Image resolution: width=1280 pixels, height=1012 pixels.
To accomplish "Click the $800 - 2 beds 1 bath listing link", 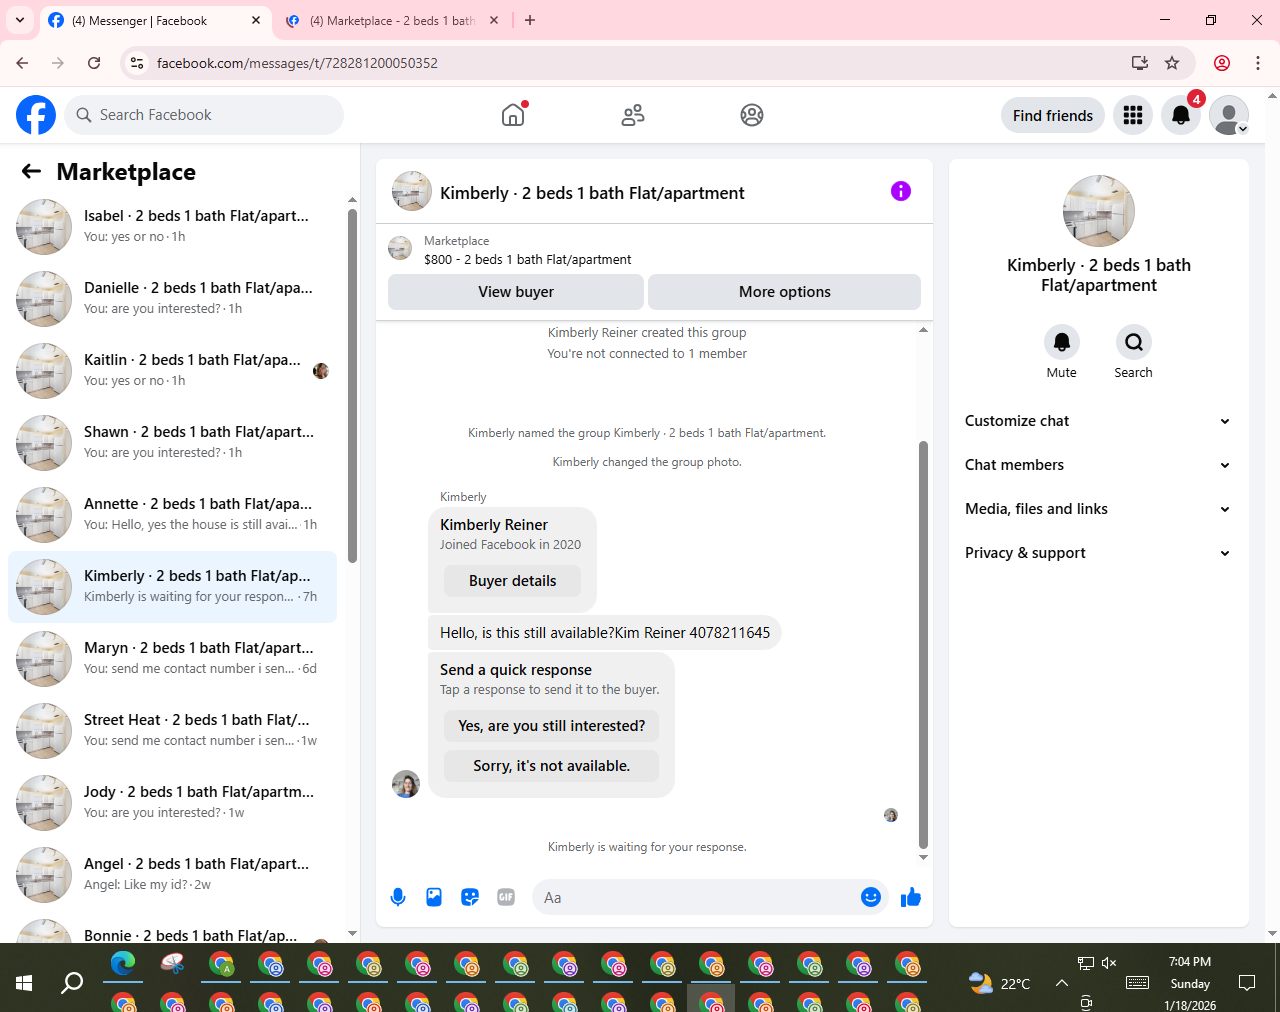I will pos(527,259).
